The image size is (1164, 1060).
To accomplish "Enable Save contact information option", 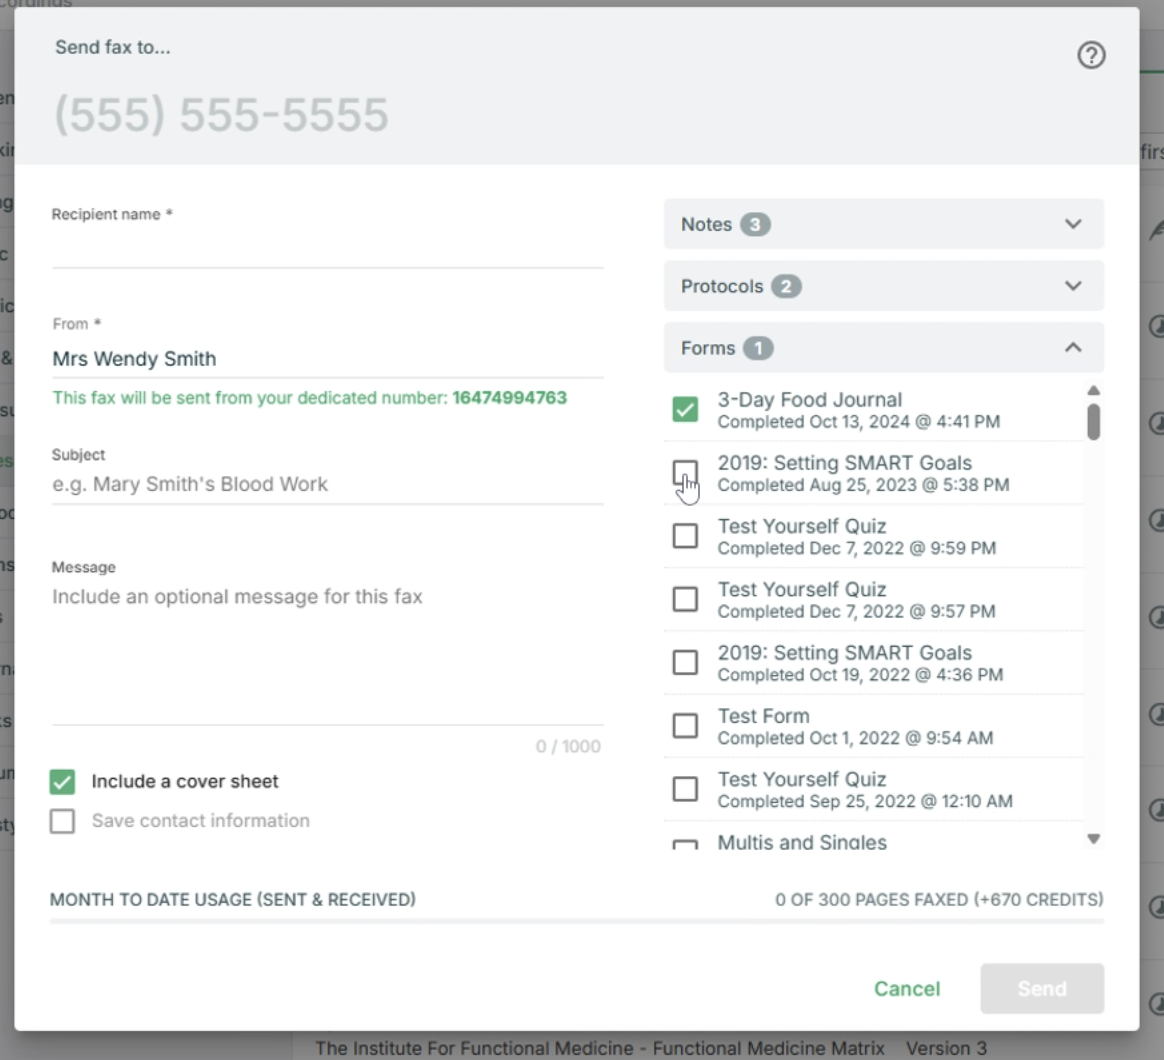I will tap(63, 821).
